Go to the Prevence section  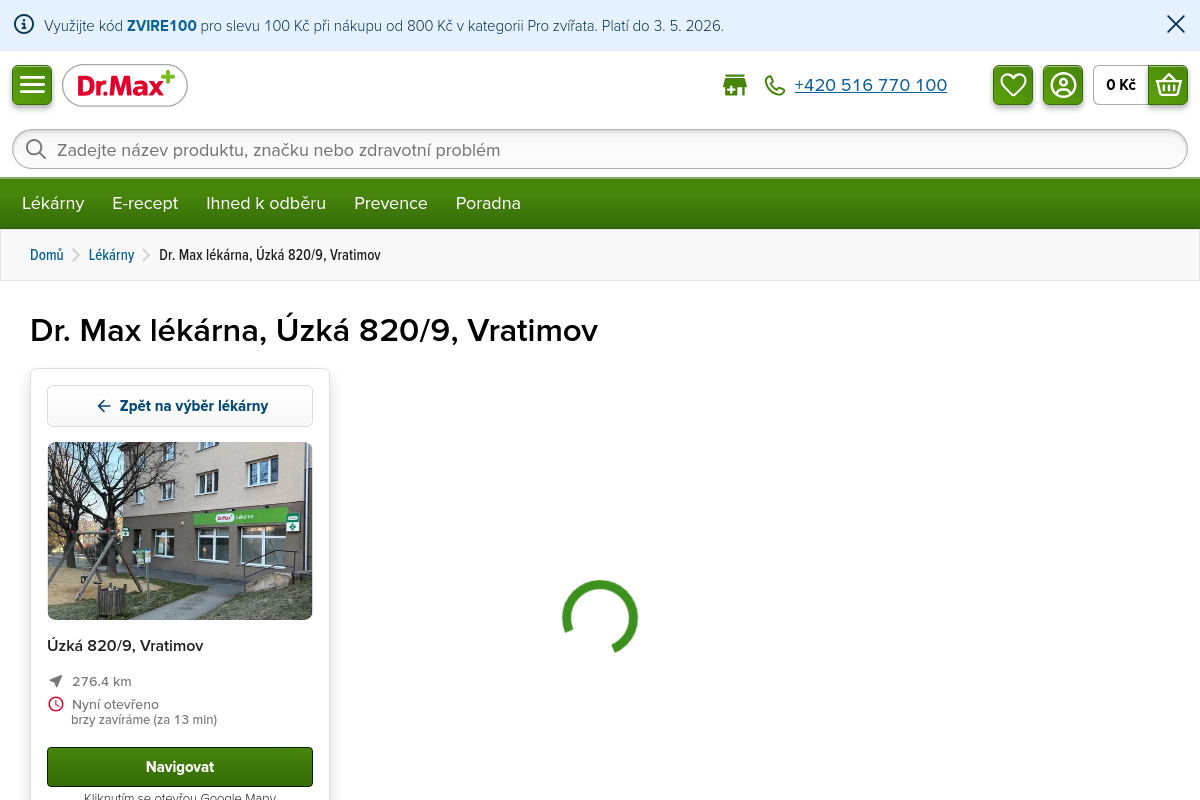pyautogui.click(x=391, y=203)
